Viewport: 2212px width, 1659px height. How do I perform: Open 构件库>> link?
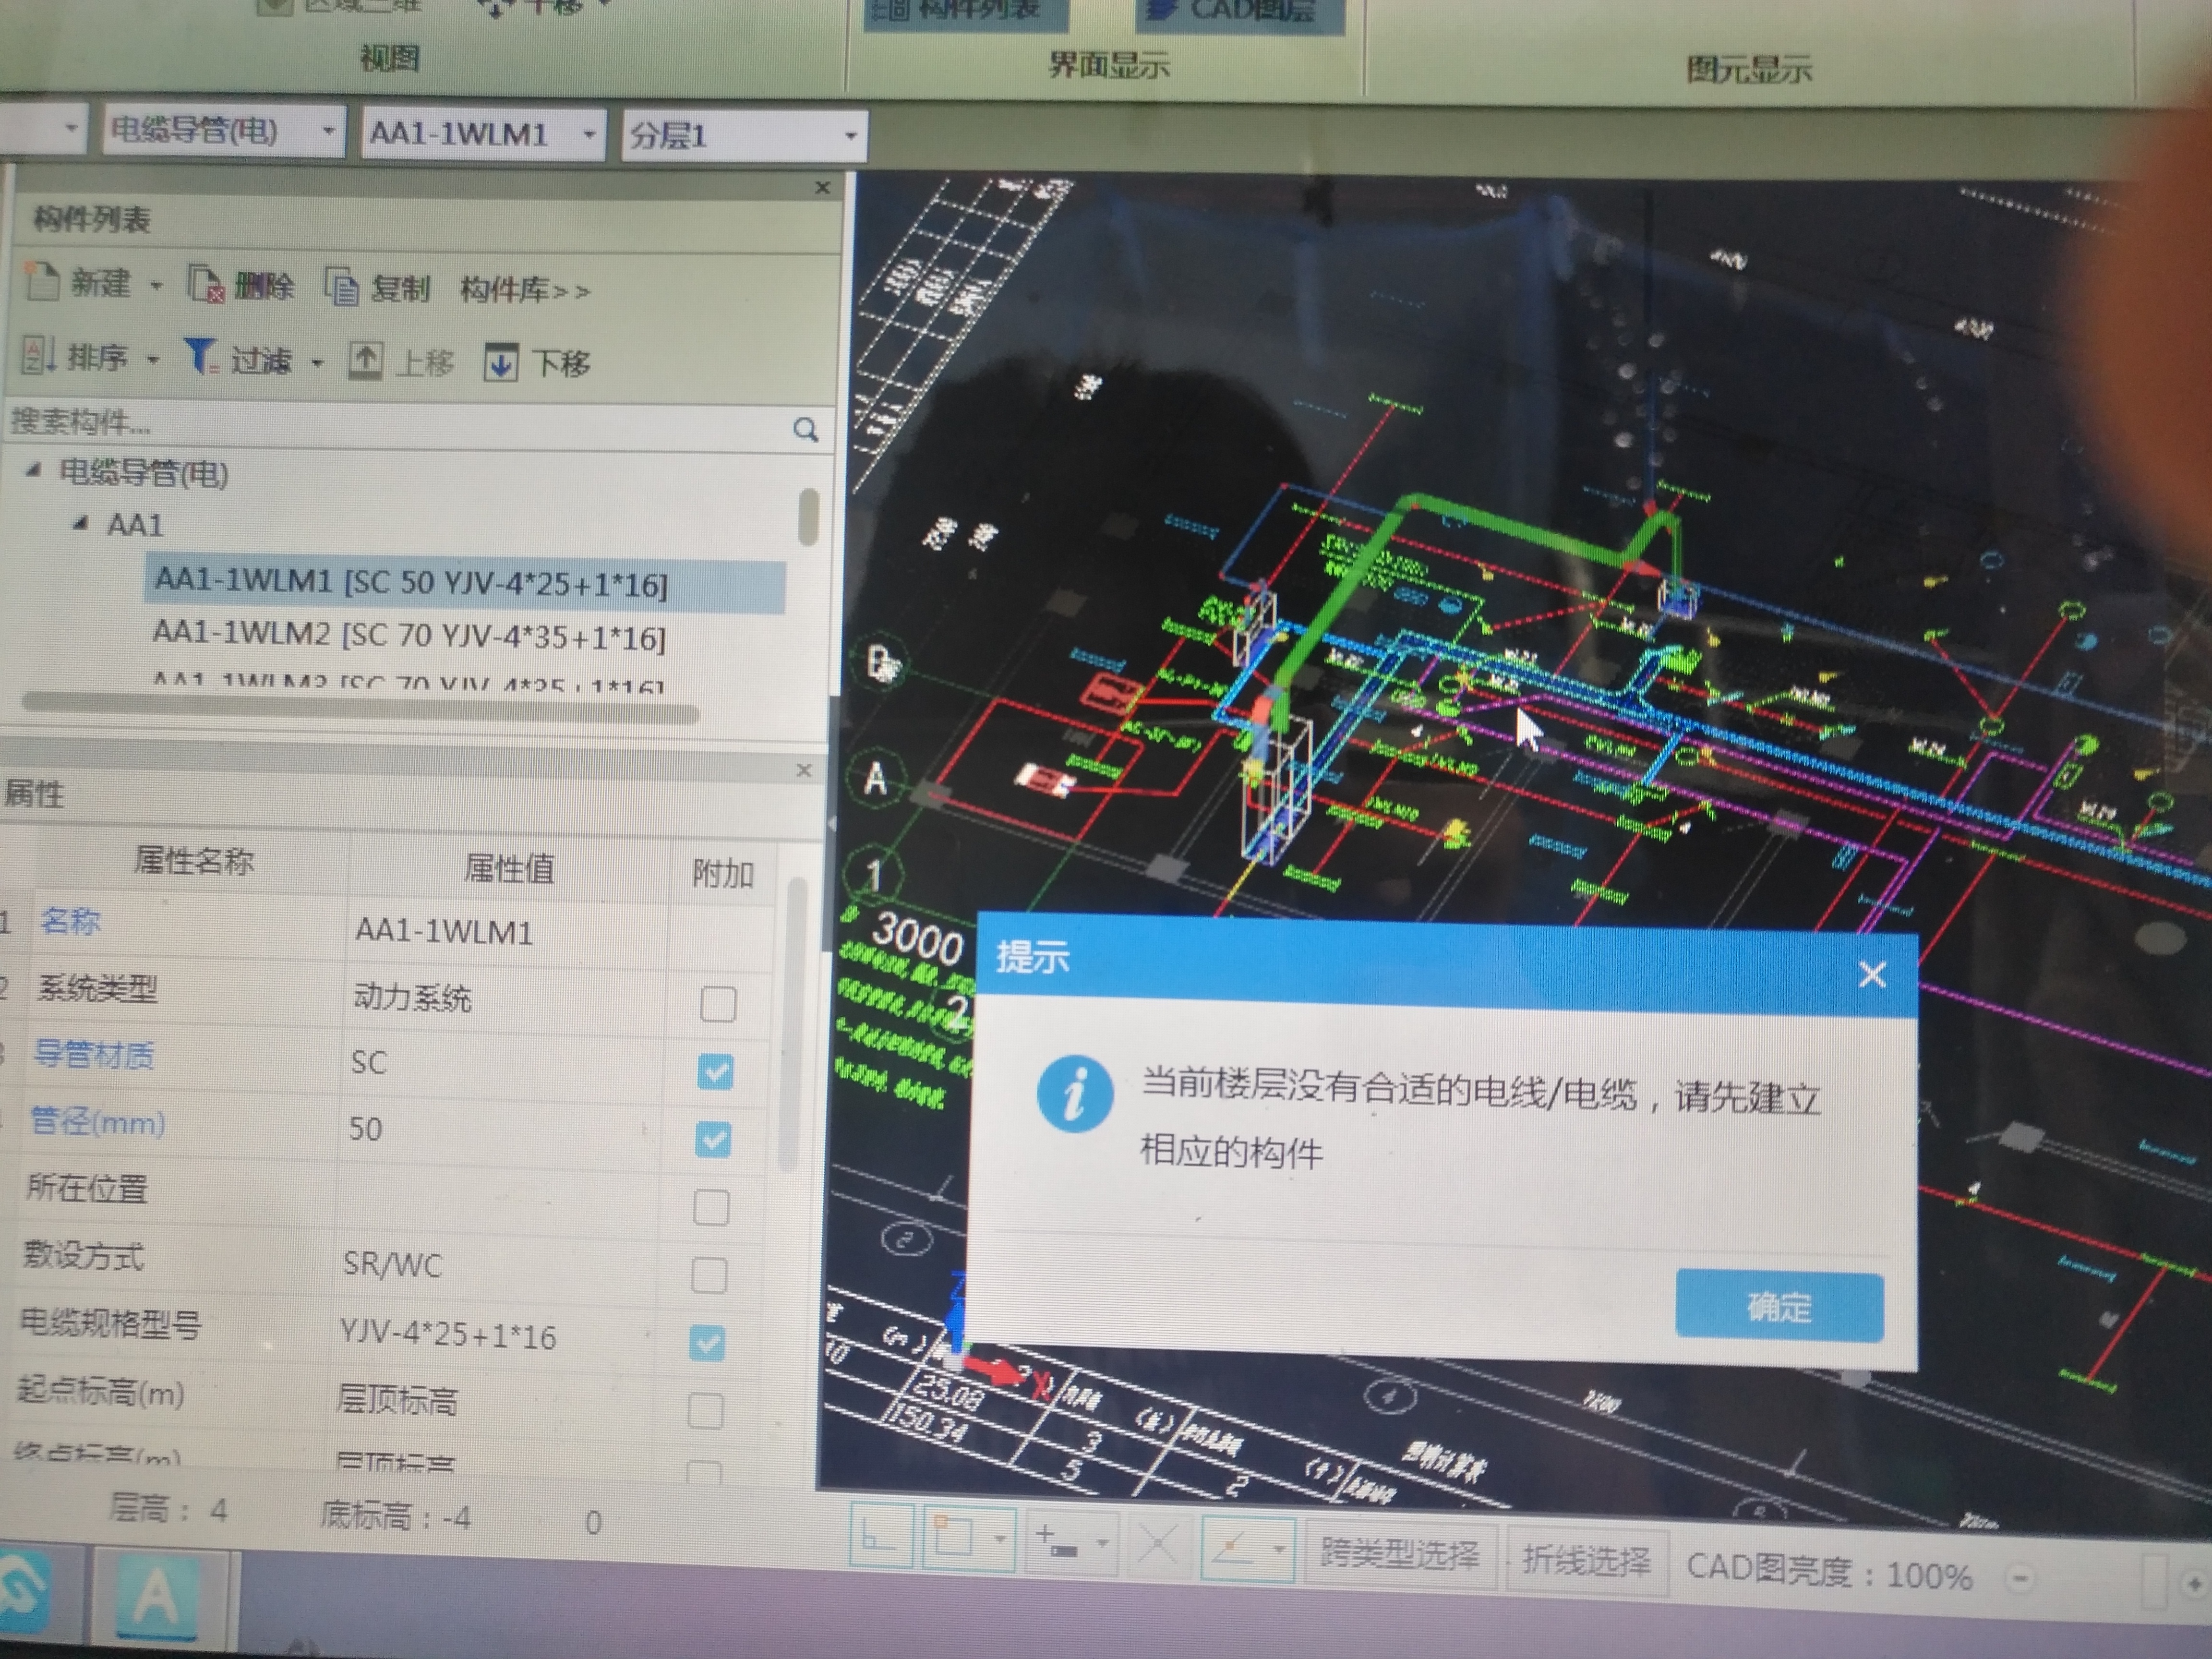[x=525, y=291]
